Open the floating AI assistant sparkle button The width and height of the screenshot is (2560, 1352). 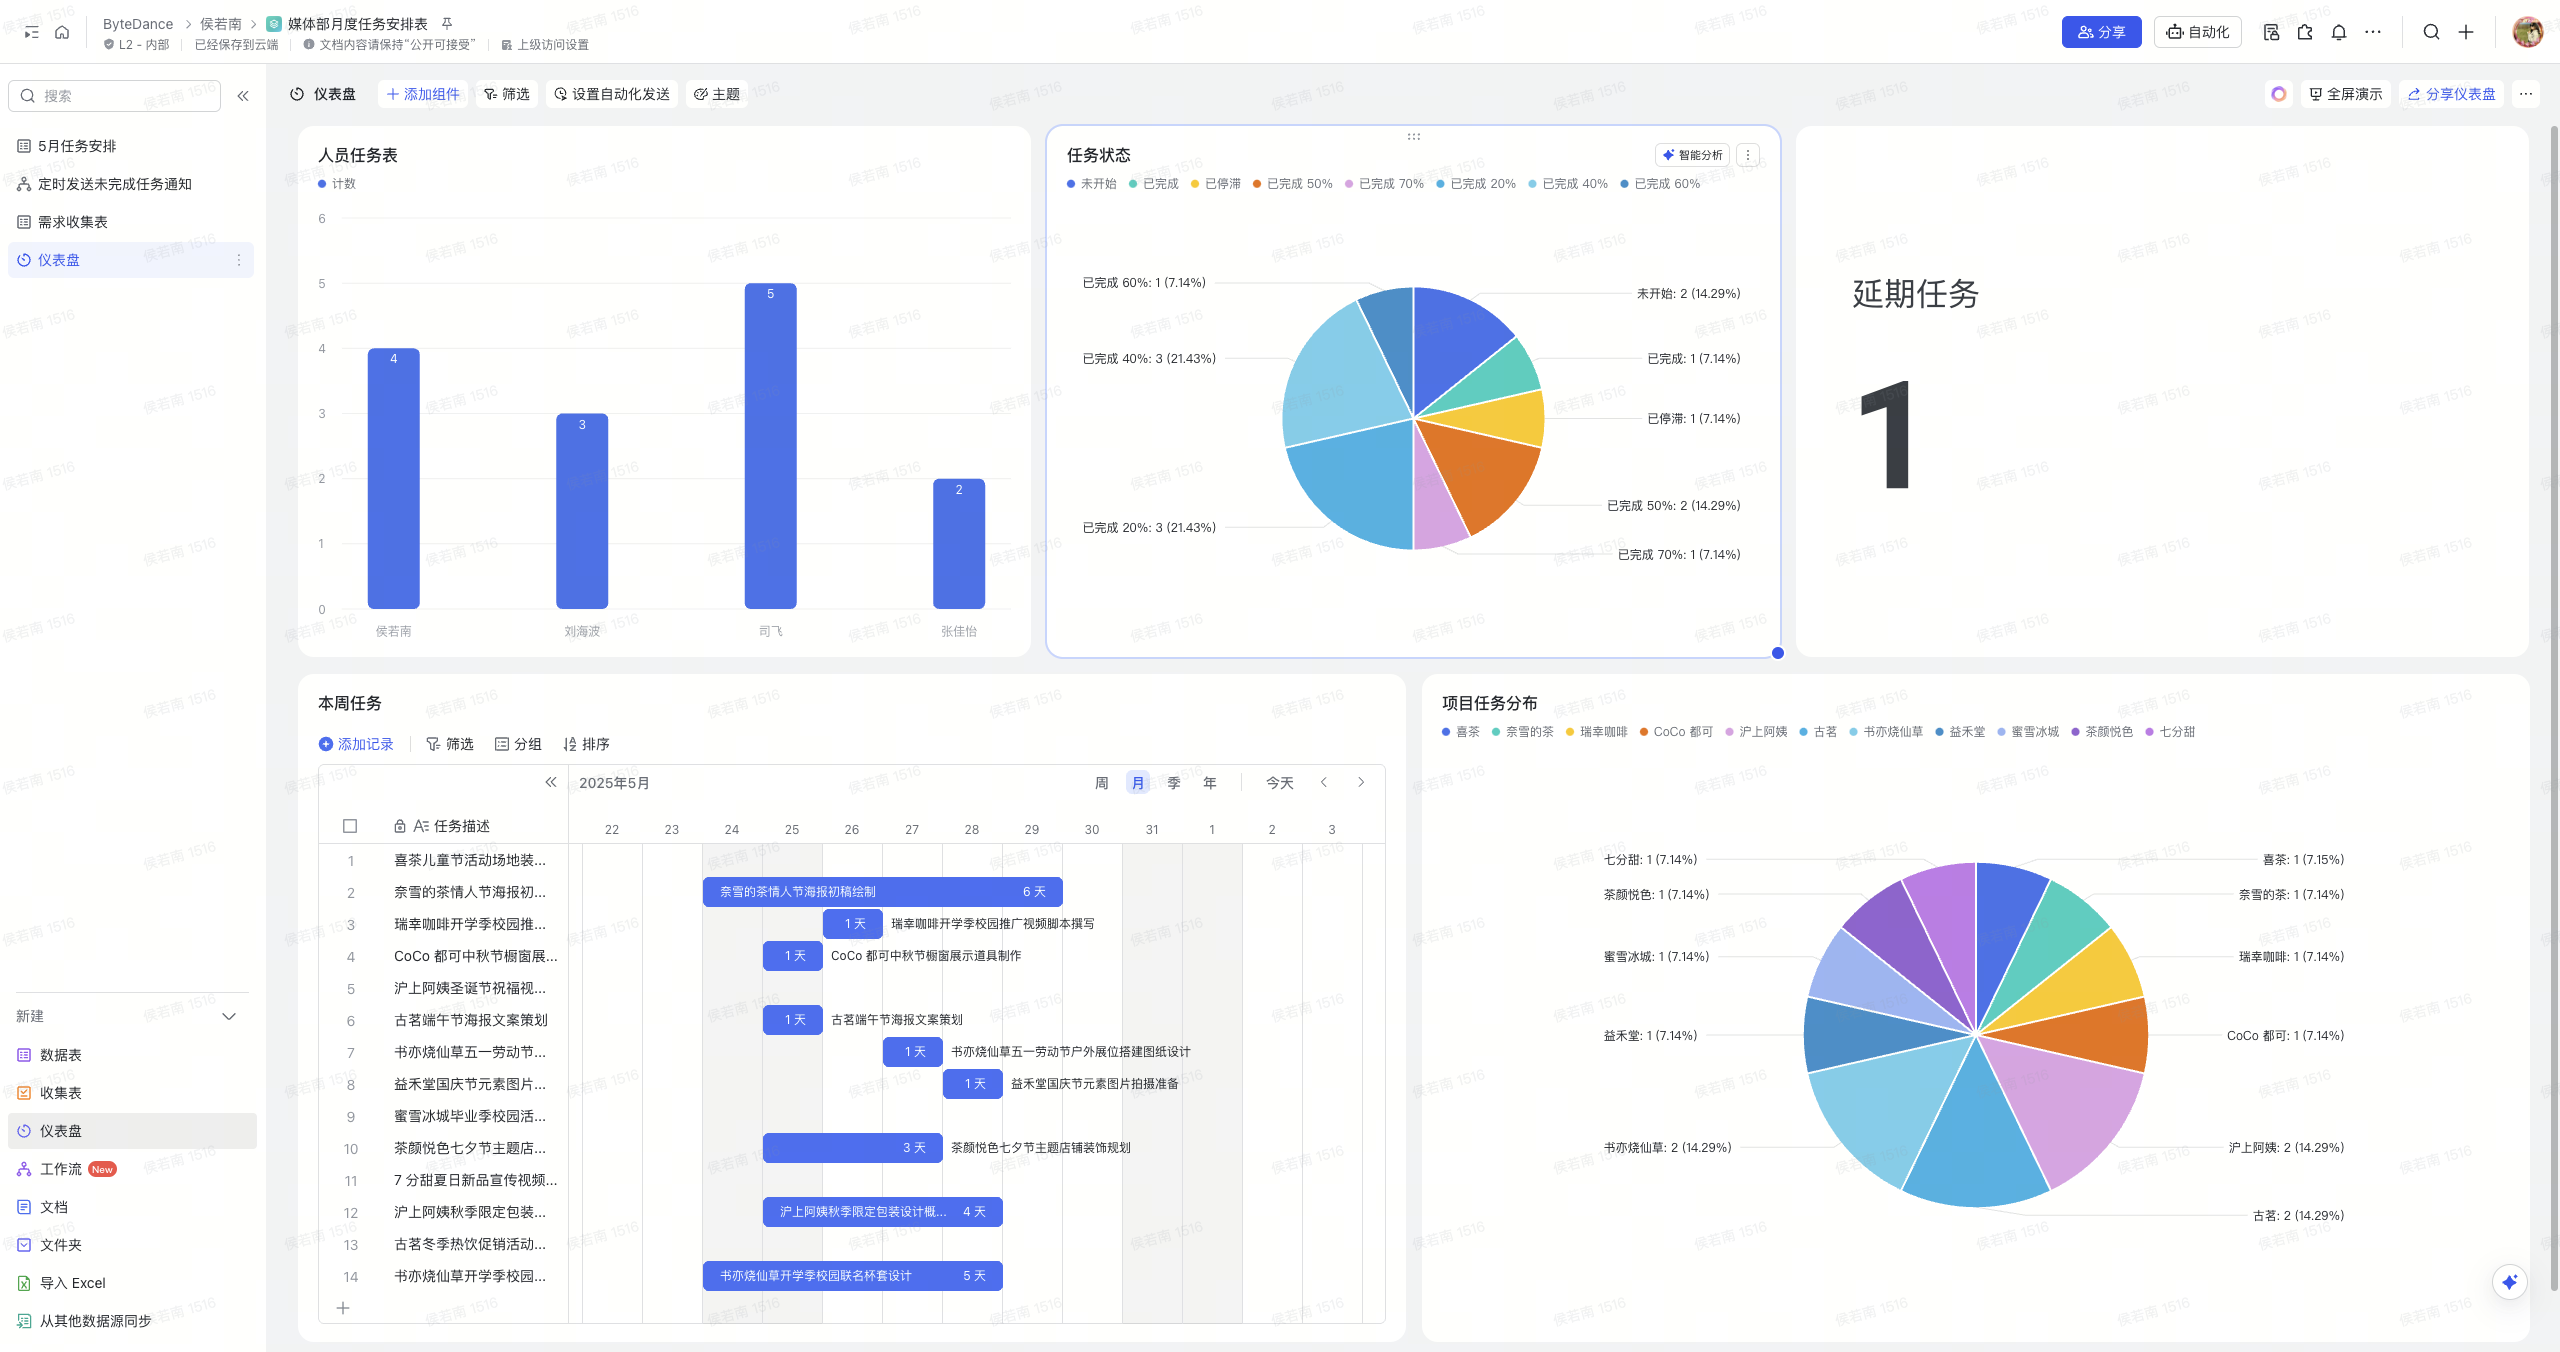click(x=2509, y=1282)
